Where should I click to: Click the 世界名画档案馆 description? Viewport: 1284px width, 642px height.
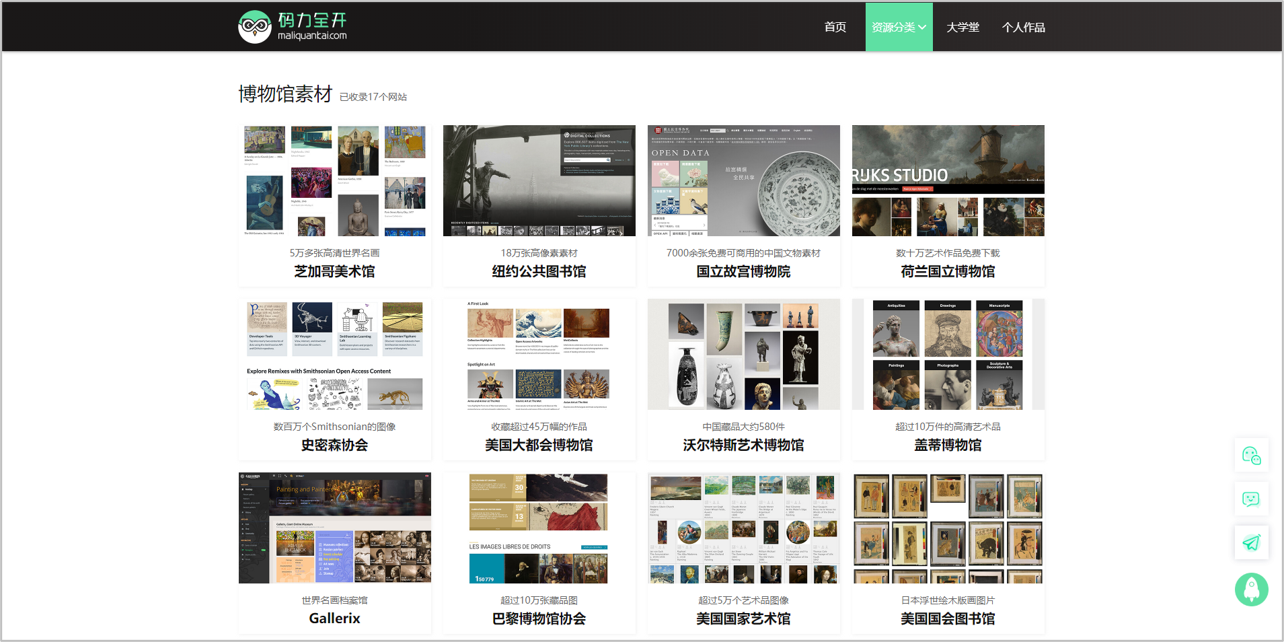coord(335,600)
